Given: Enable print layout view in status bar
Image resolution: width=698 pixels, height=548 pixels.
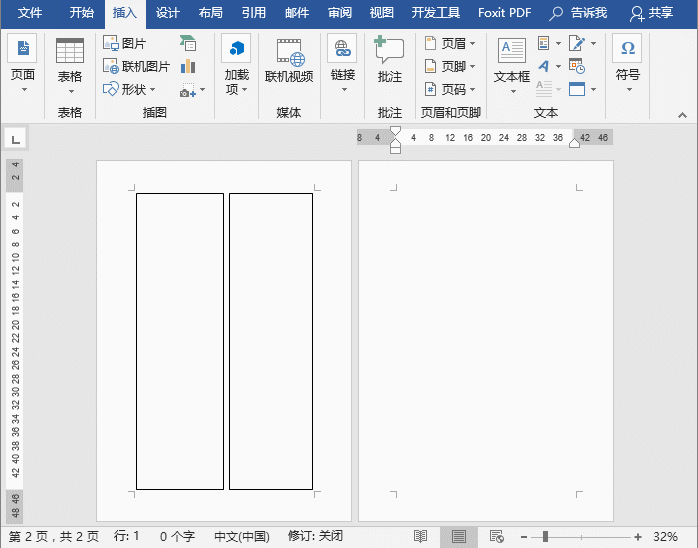Looking at the screenshot, I should 458,537.
